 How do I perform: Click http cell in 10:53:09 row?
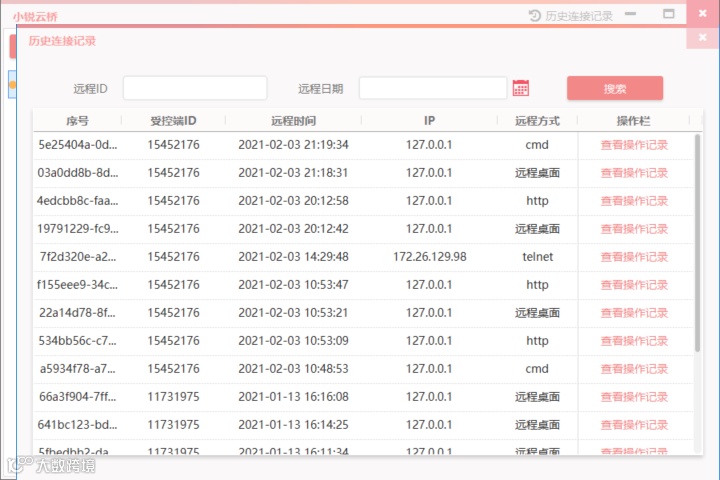(x=537, y=341)
